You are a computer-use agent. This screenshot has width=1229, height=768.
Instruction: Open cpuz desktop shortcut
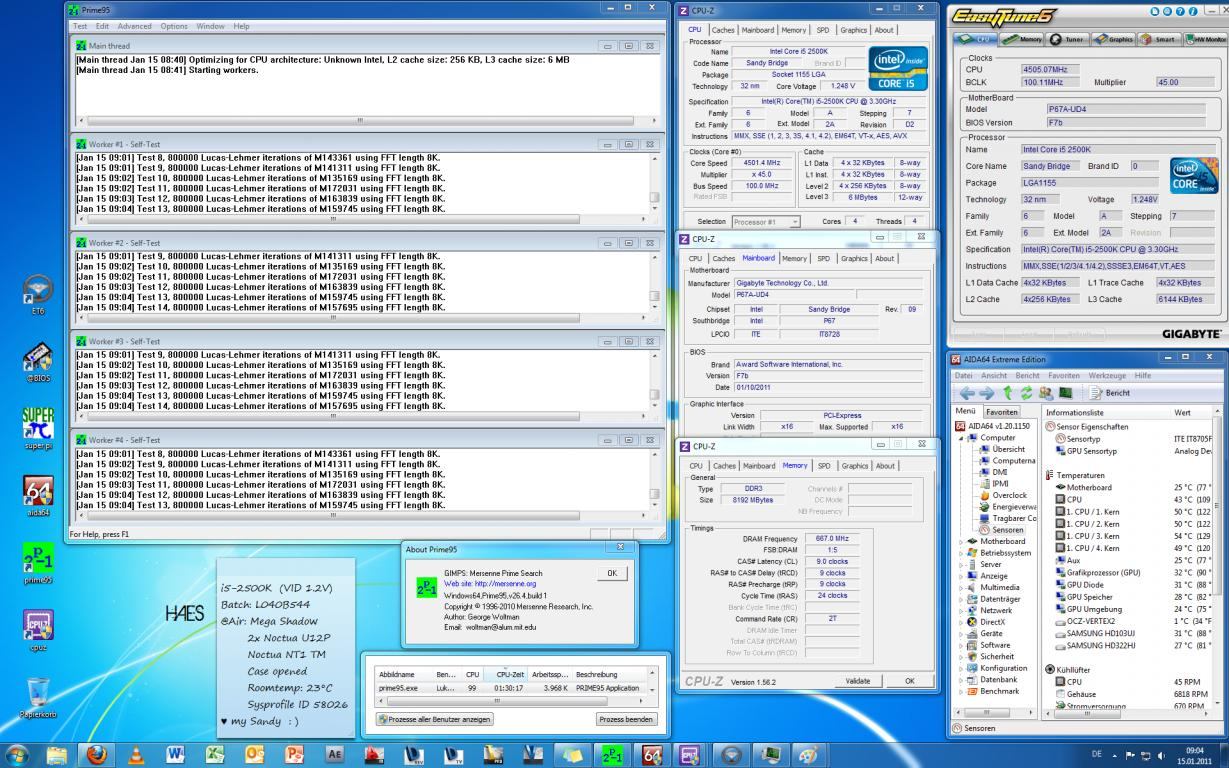pyautogui.click(x=38, y=629)
